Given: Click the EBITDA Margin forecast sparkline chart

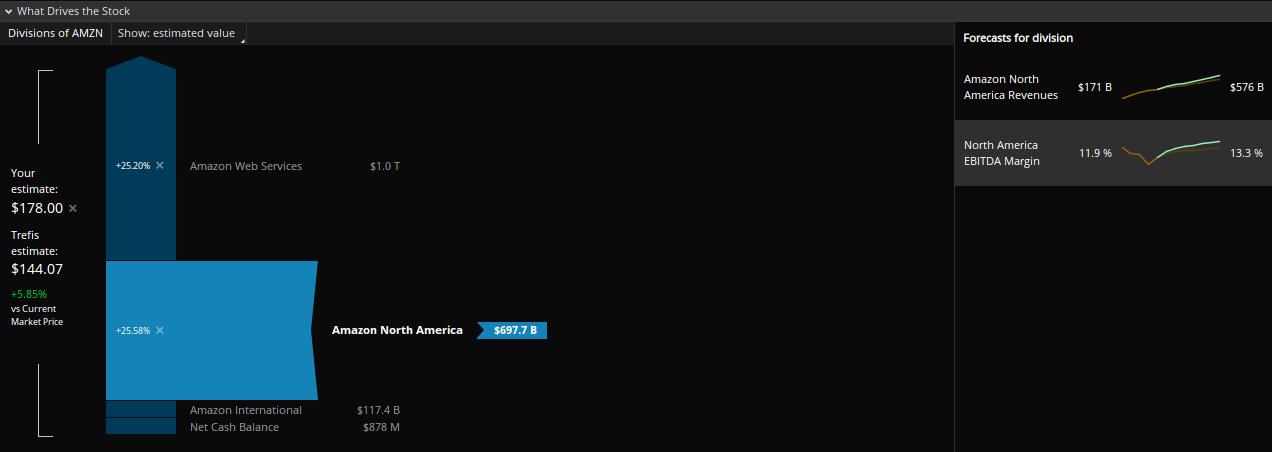Looking at the screenshot, I should click(1171, 153).
